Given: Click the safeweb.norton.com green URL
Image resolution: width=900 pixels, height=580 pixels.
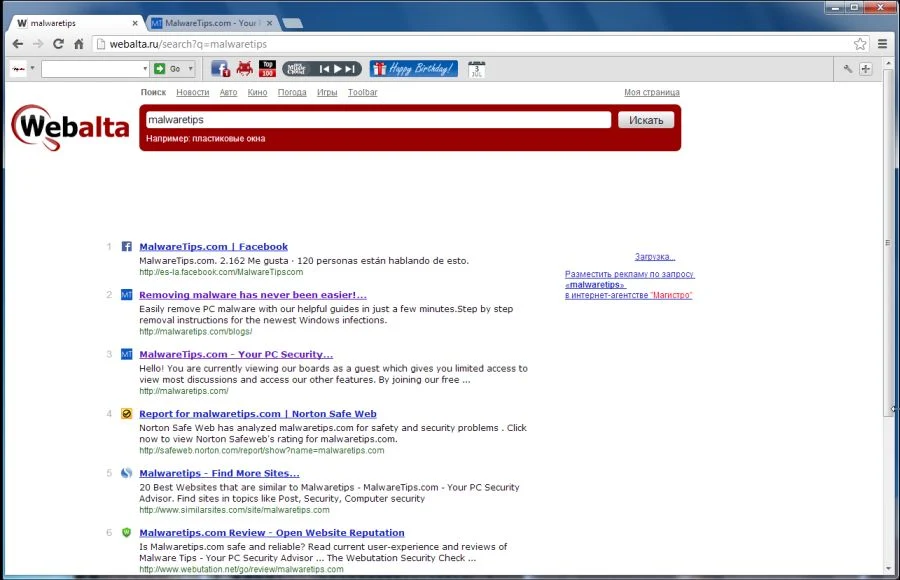Looking at the screenshot, I should point(262,450).
